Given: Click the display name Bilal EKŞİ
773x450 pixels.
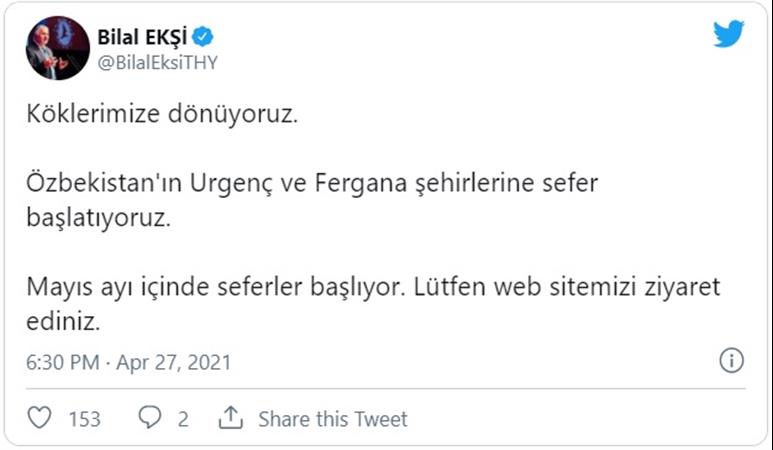Looking at the screenshot, I should (143, 37).
